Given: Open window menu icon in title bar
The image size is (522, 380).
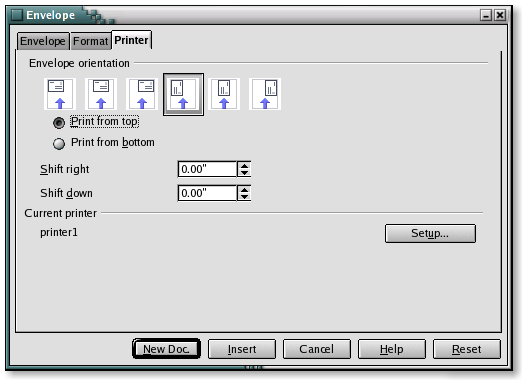Looking at the screenshot, I should [x=17, y=15].
